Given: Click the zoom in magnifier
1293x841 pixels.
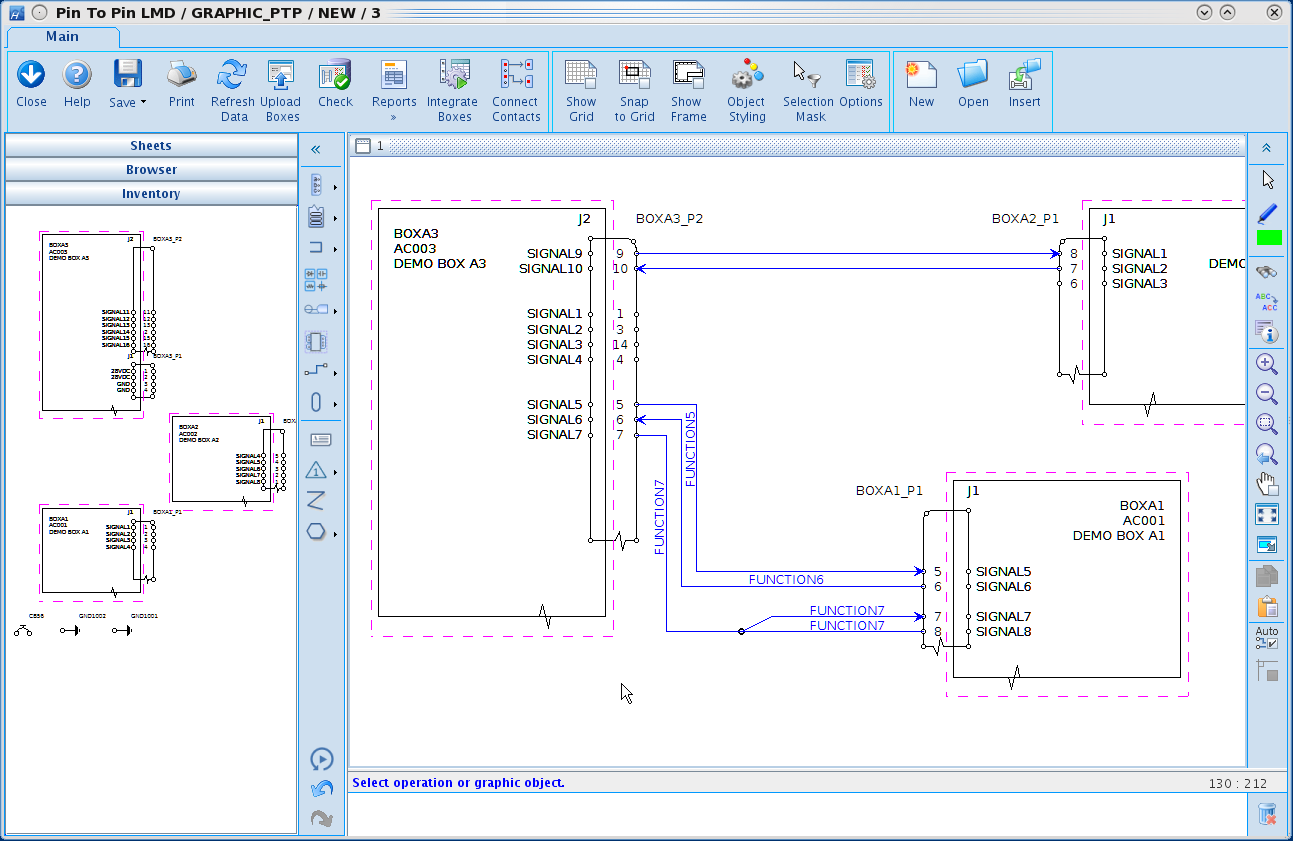Looking at the screenshot, I should click(x=1267, y=364).
